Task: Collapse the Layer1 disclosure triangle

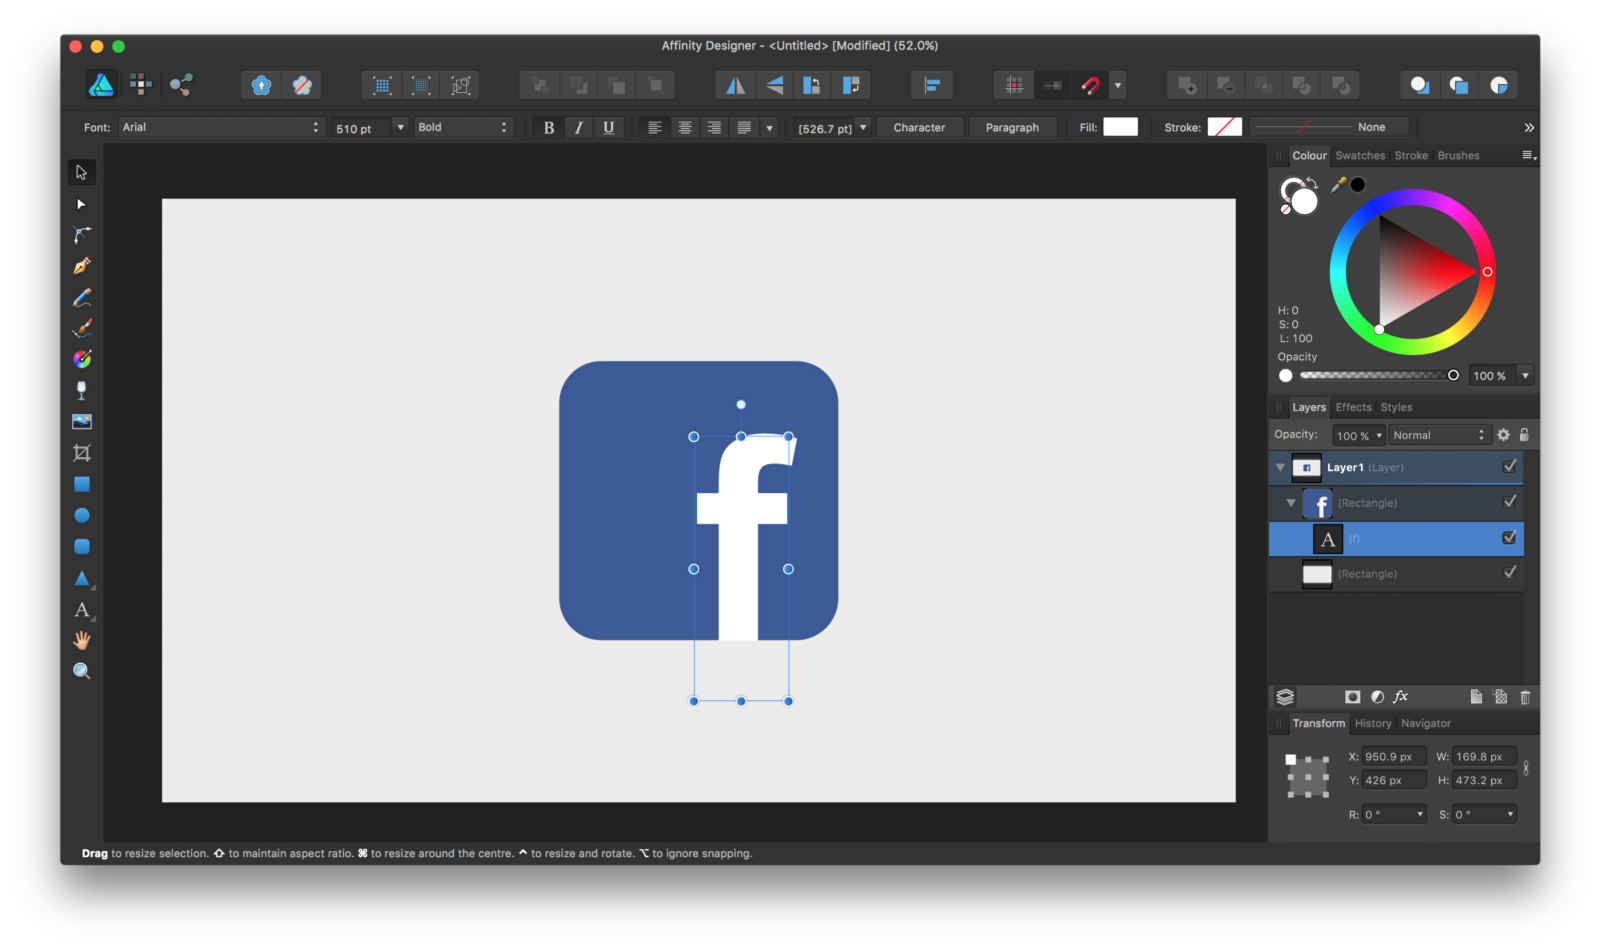Action: (x=1280, y=467)
